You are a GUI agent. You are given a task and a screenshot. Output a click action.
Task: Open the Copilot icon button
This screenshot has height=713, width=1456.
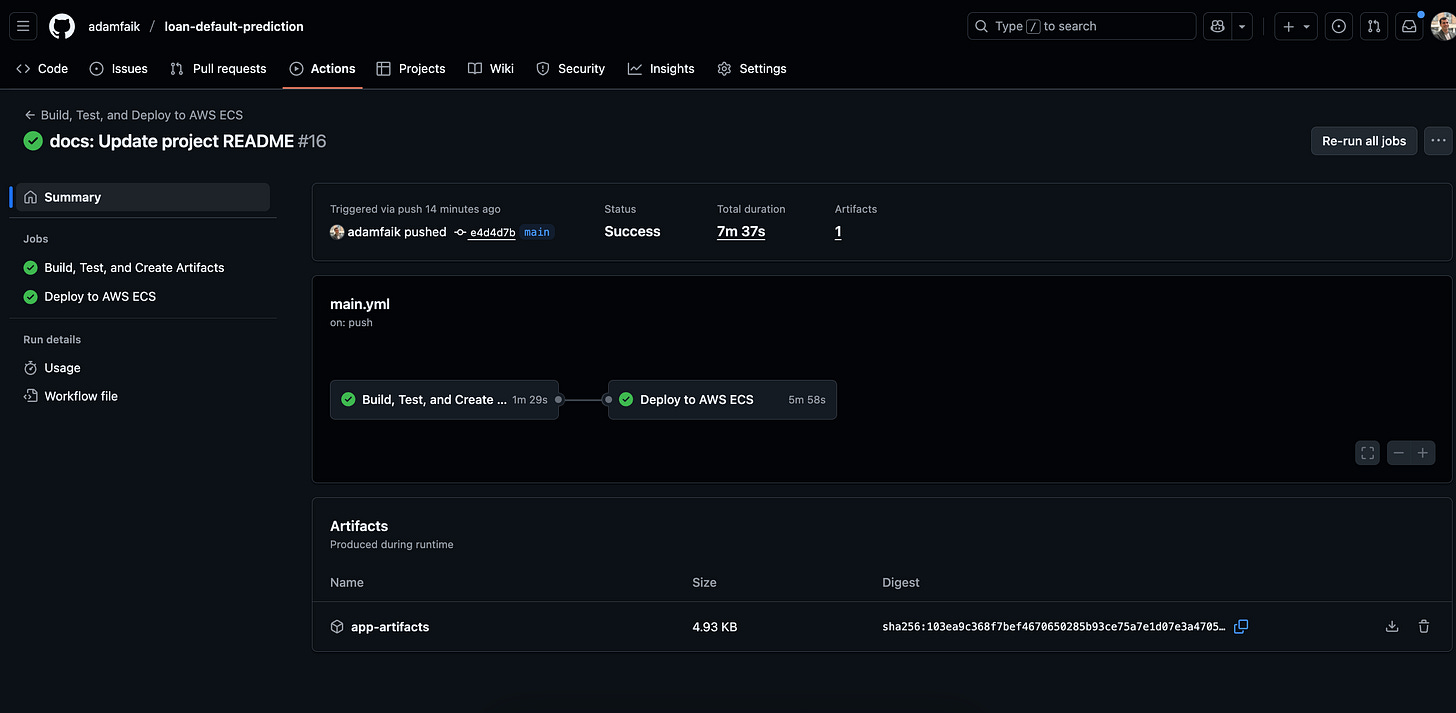1217,27
